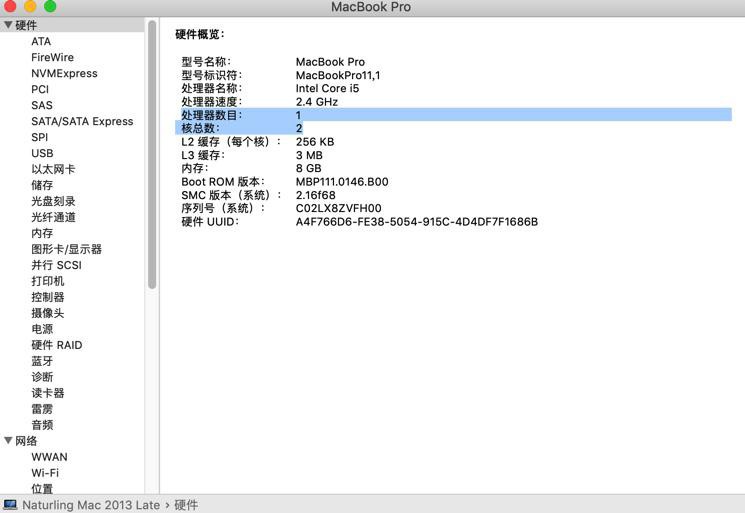Click 硬件 in the bottom path bar

coord(186,505)
